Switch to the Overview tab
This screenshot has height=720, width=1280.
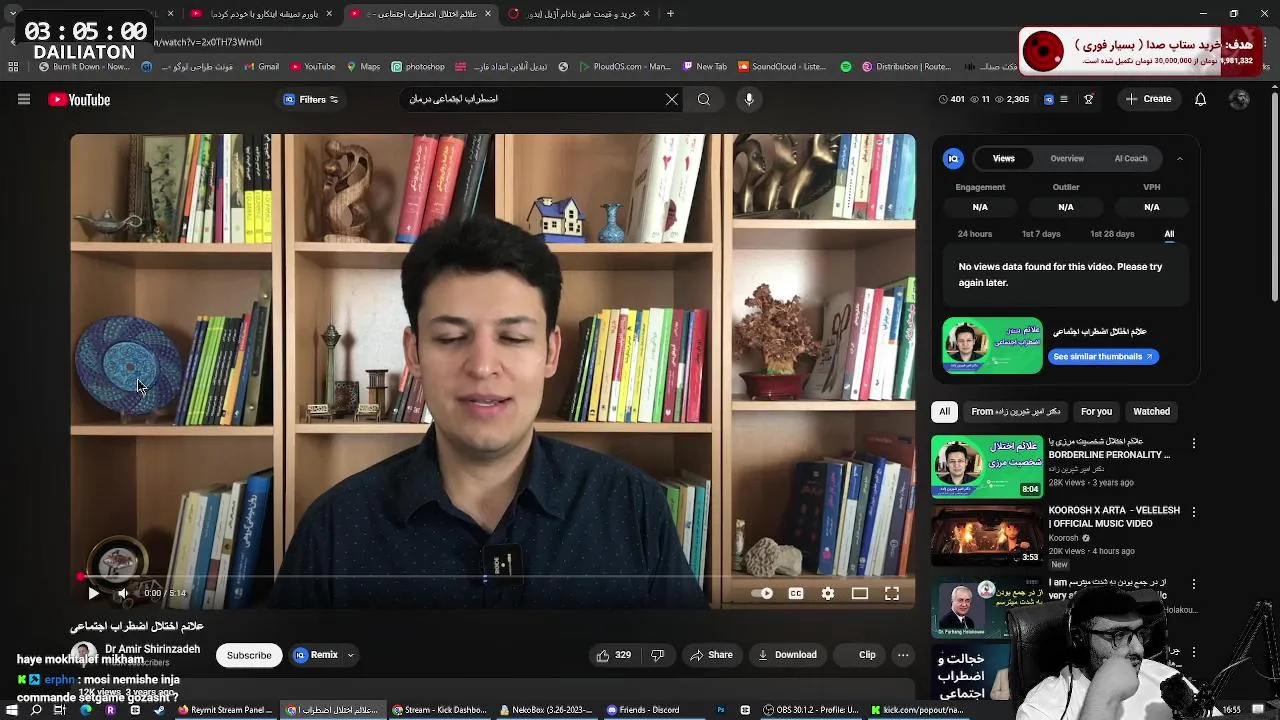(1067, 158)
